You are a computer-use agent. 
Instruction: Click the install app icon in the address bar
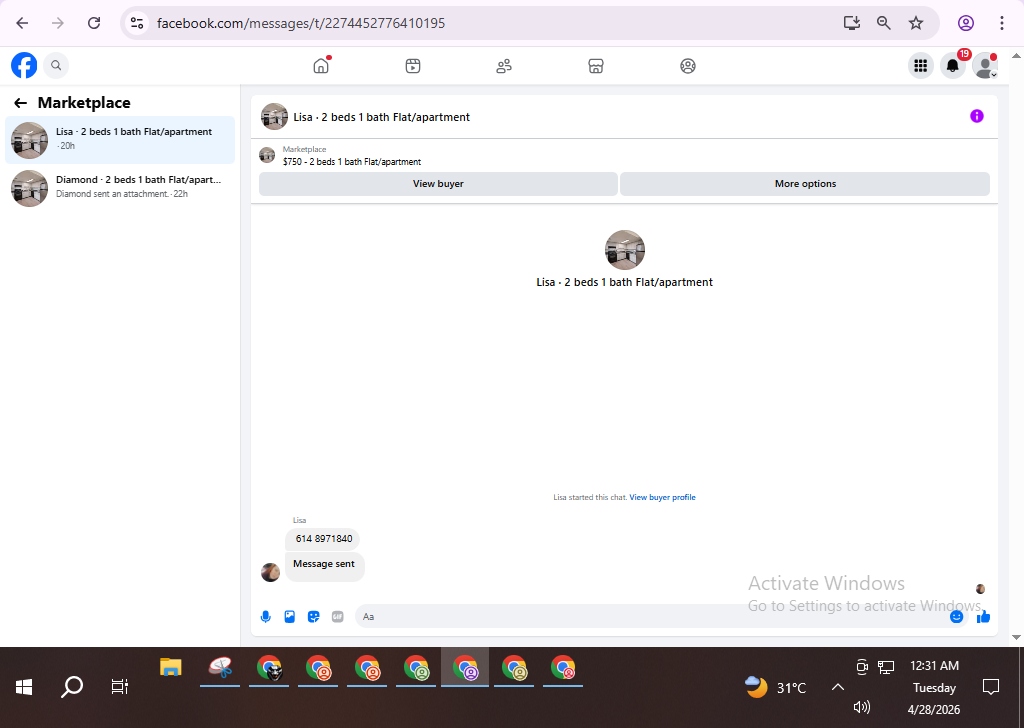pos(852,23)
